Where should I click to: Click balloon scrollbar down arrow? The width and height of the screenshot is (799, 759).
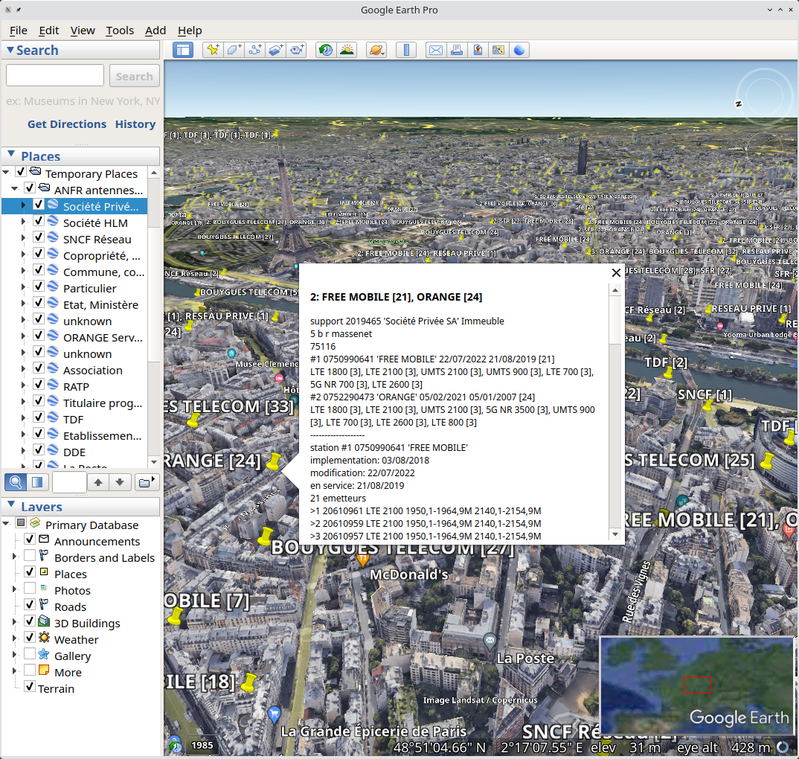(x=615, y=534)
